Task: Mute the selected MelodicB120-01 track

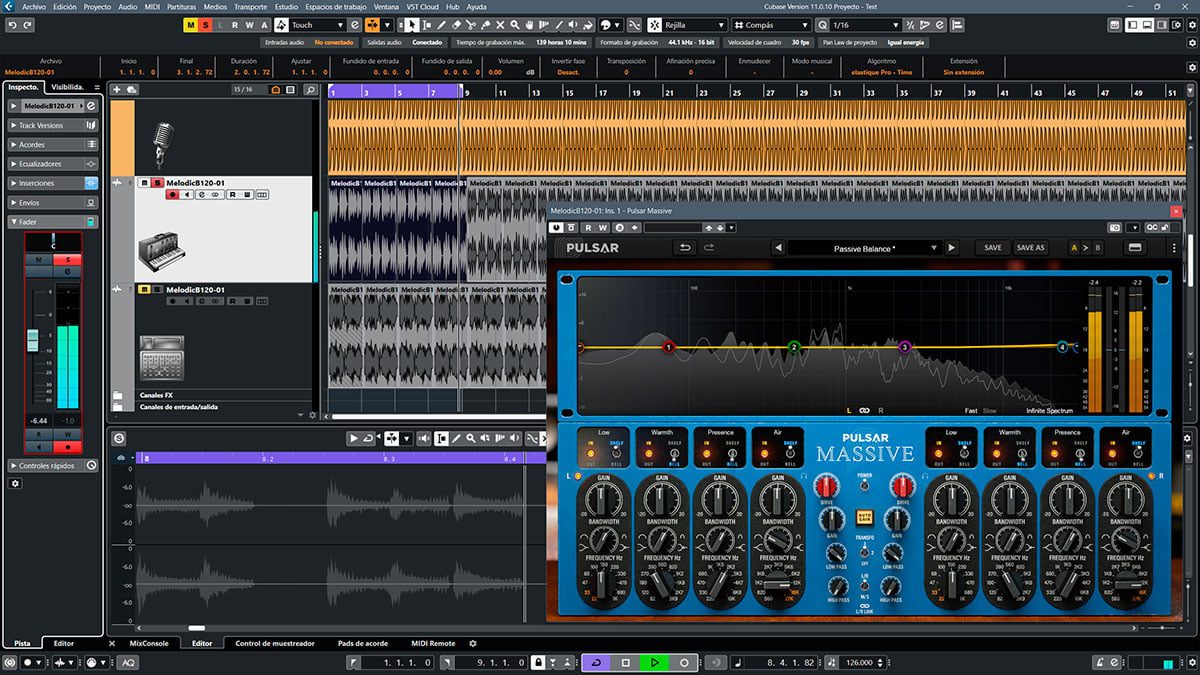Action: (x=145, y=183)
